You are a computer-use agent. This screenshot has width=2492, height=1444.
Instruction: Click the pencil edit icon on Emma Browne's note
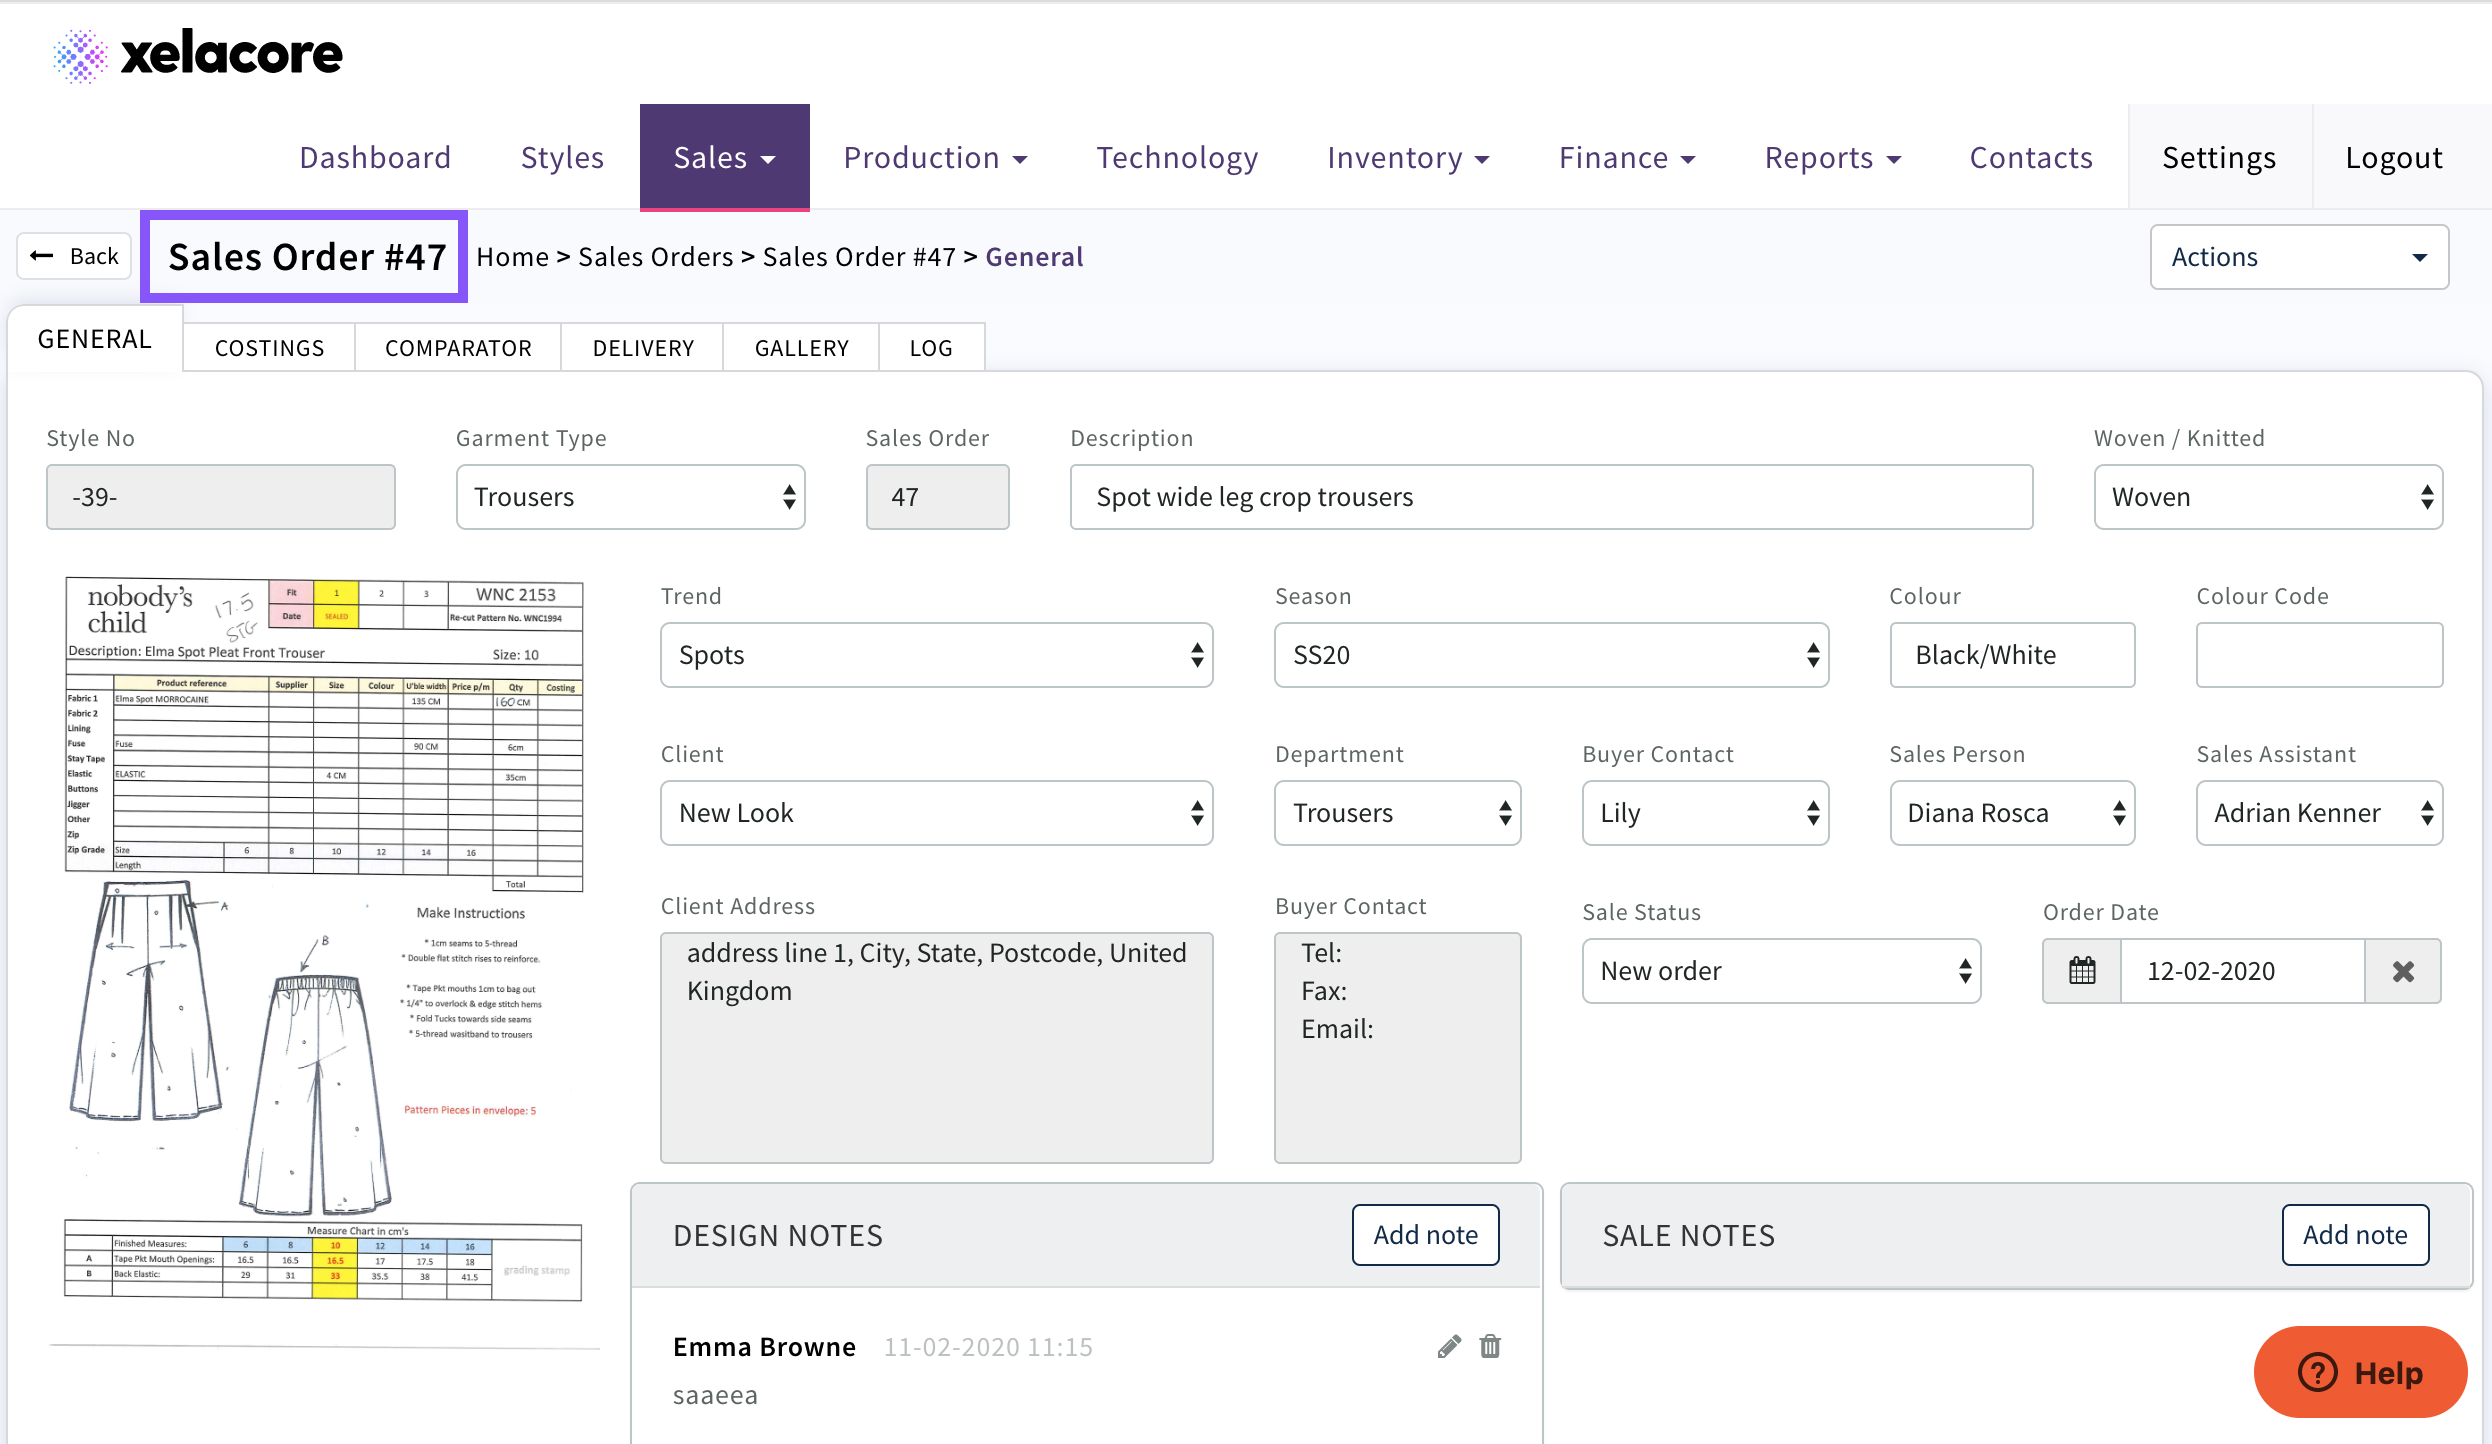pyautogui.click(x=1449, y=1346)
